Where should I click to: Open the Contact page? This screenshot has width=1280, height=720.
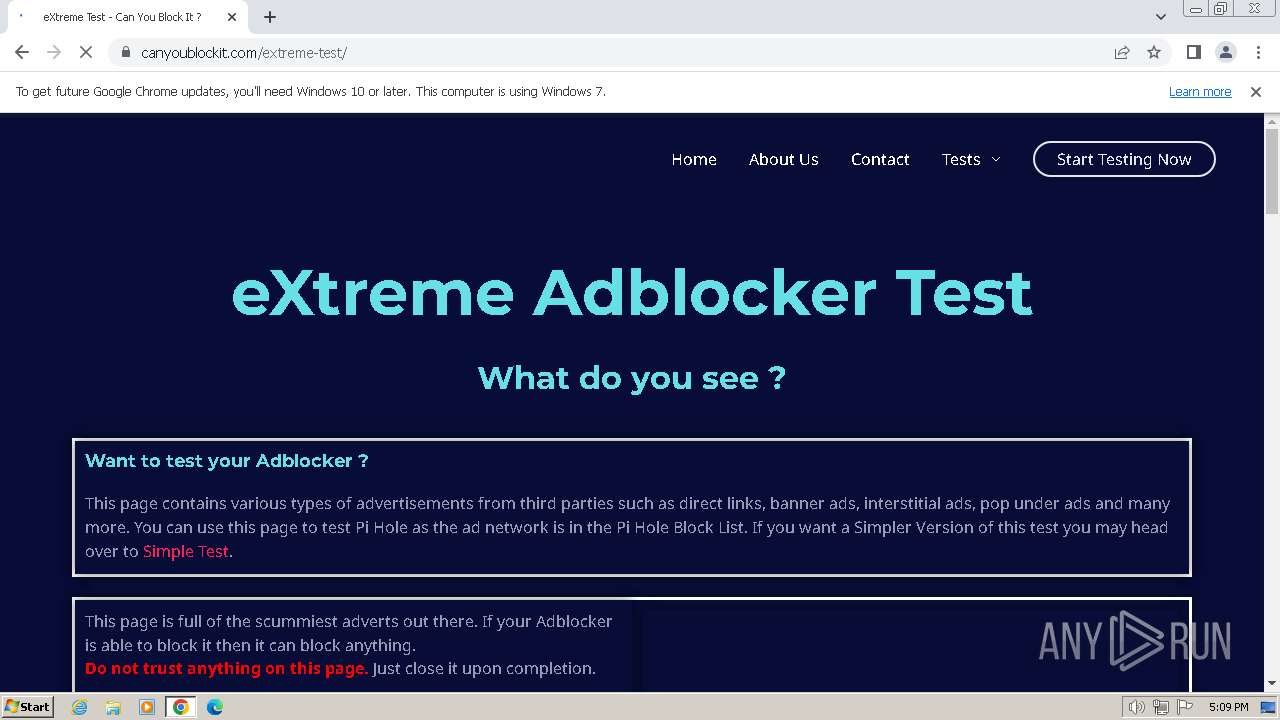click(x=880, y=159)
